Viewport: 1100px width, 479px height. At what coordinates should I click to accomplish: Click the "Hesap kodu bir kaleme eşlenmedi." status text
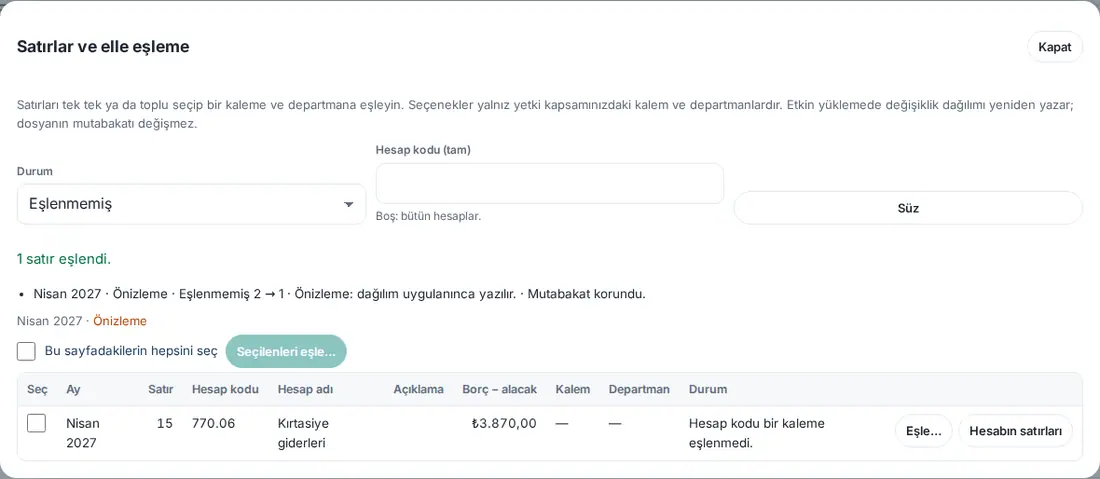tap(757, 433)
